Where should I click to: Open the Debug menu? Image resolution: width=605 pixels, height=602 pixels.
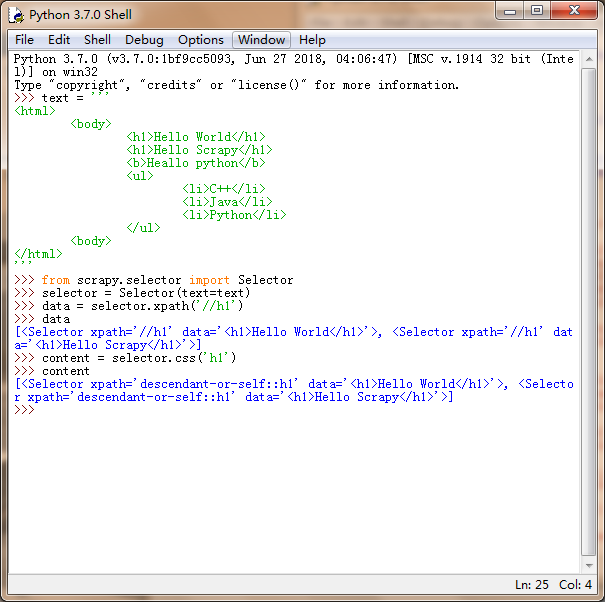click(144, 40)
